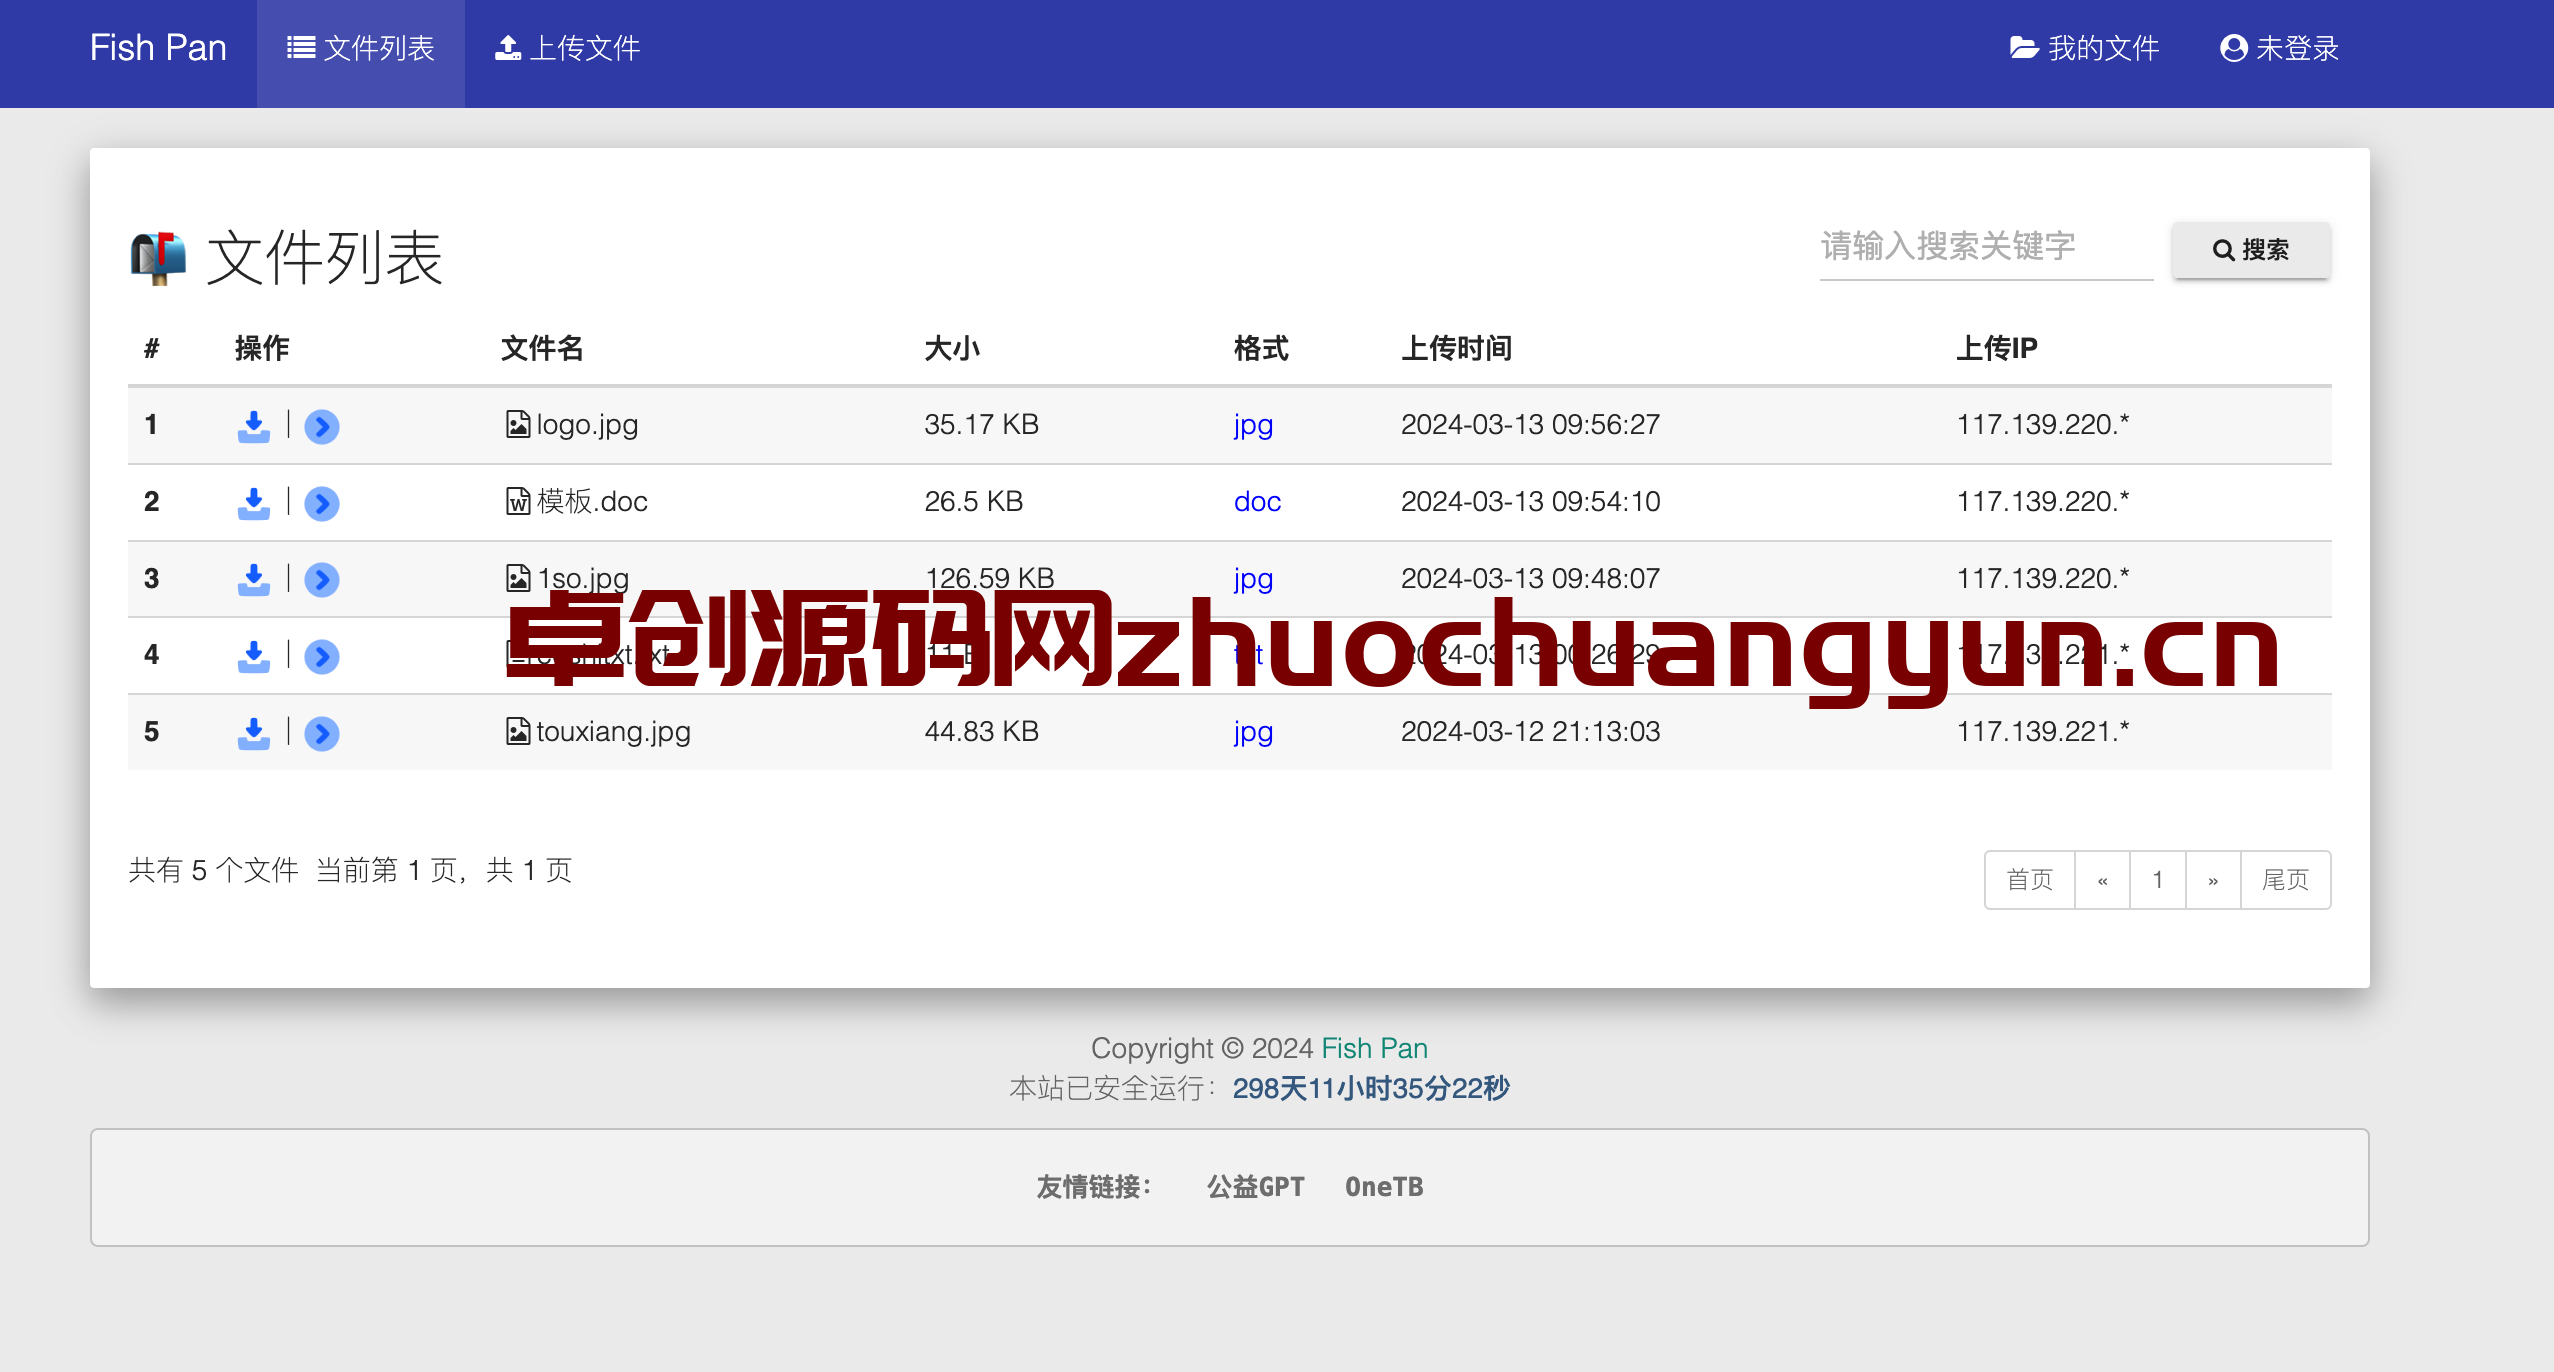
Task: Open 我的文件 from the navbar
Action: (2084, 48)
